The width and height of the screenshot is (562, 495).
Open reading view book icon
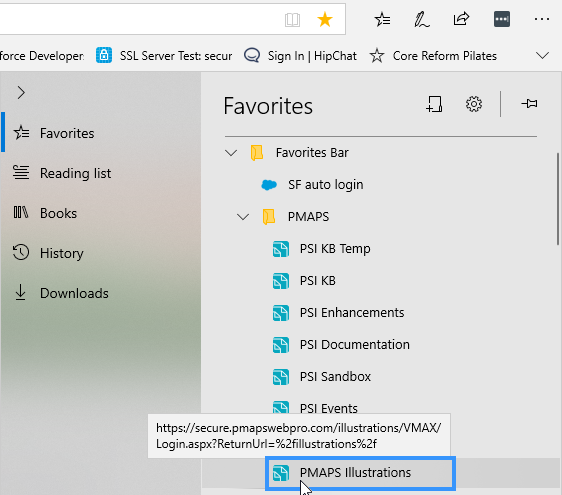tap(292, 20)
